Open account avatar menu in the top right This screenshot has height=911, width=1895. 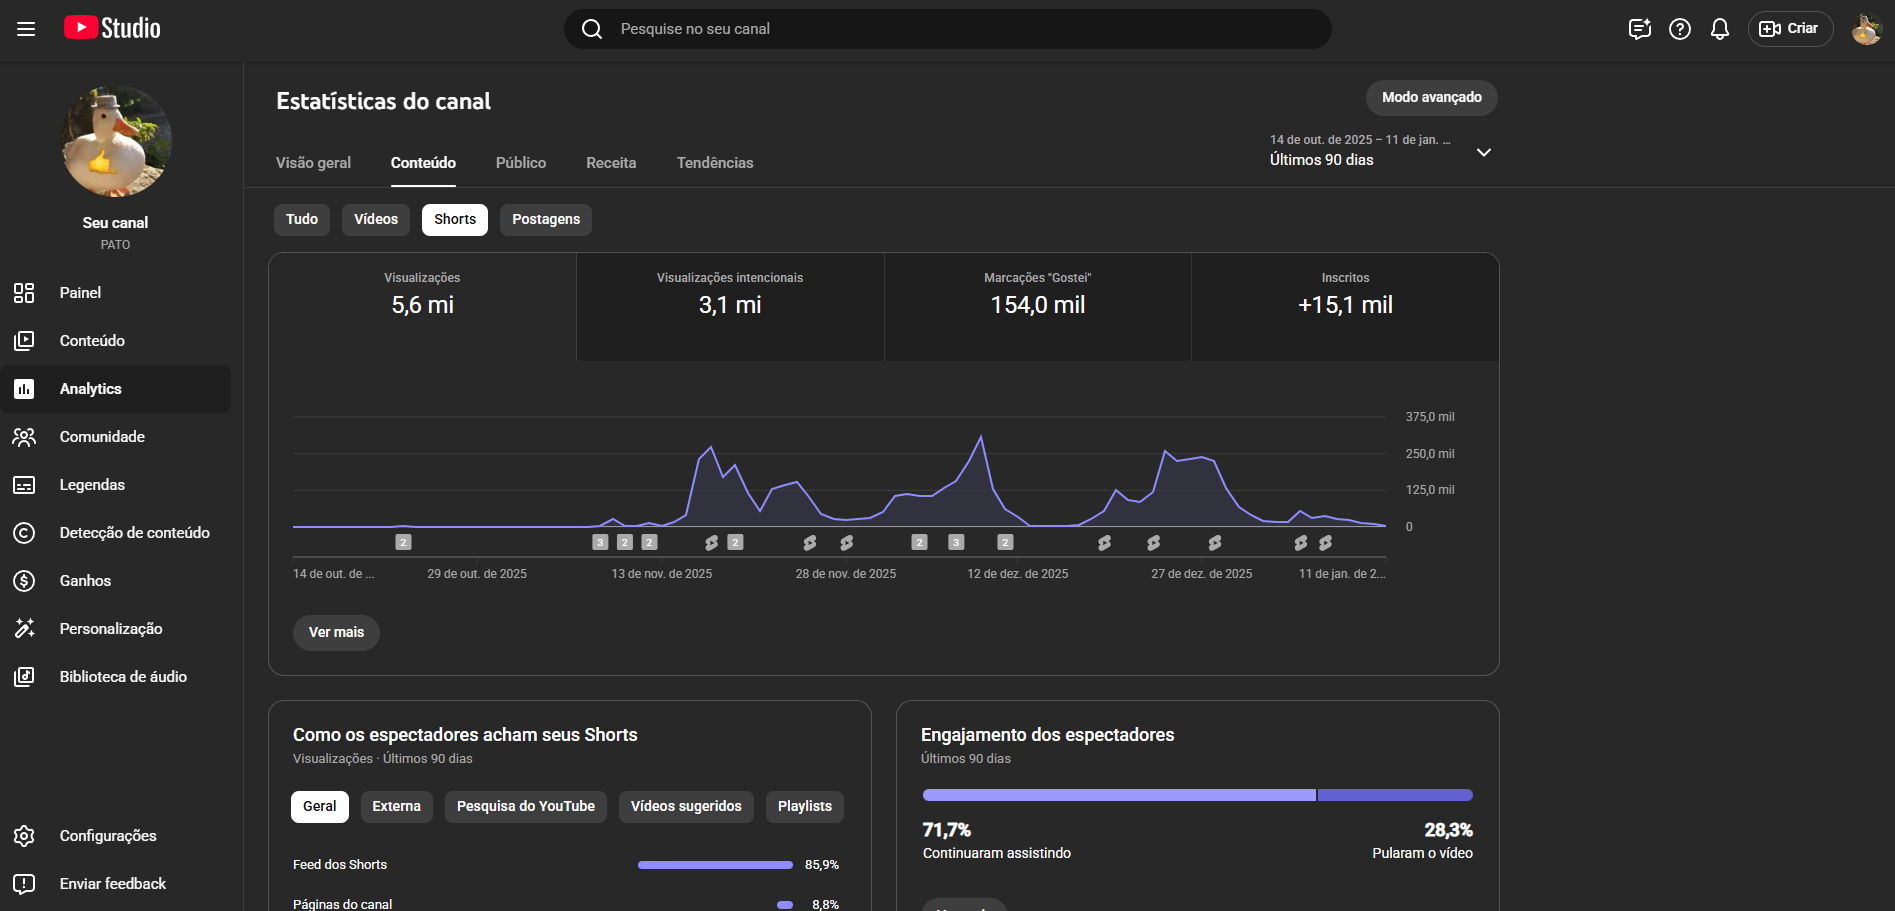click(1865, 29)
